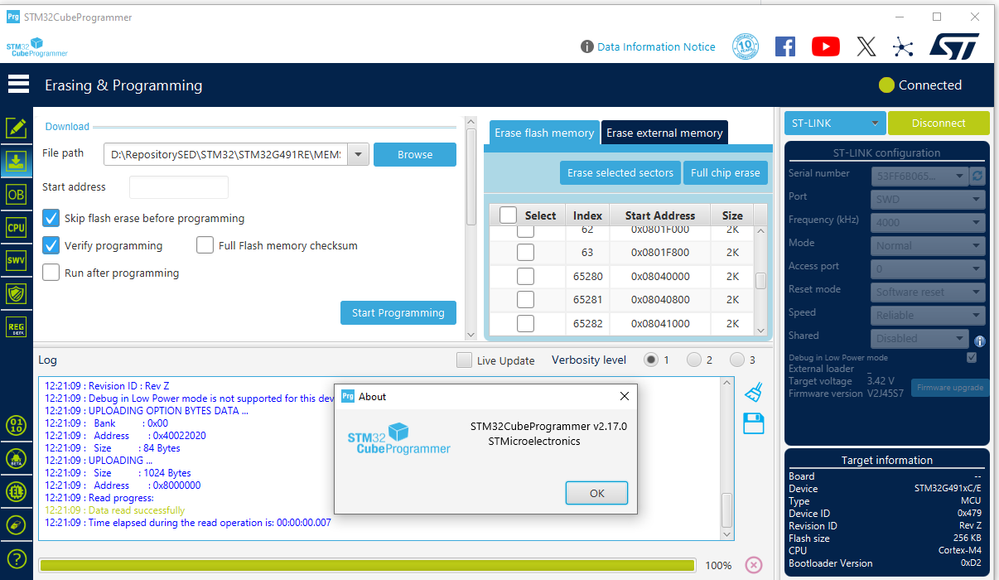Open the Facebook icon in header
Screen dimensions: 999x580
point(785,47)
